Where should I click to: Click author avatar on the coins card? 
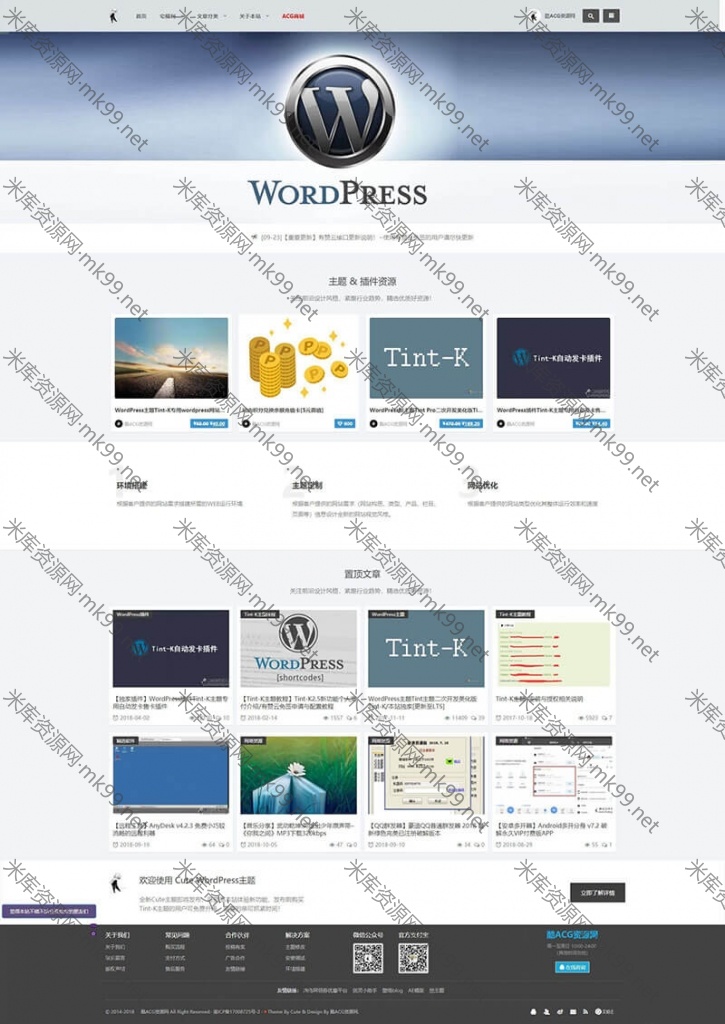(x=246, y=423)
